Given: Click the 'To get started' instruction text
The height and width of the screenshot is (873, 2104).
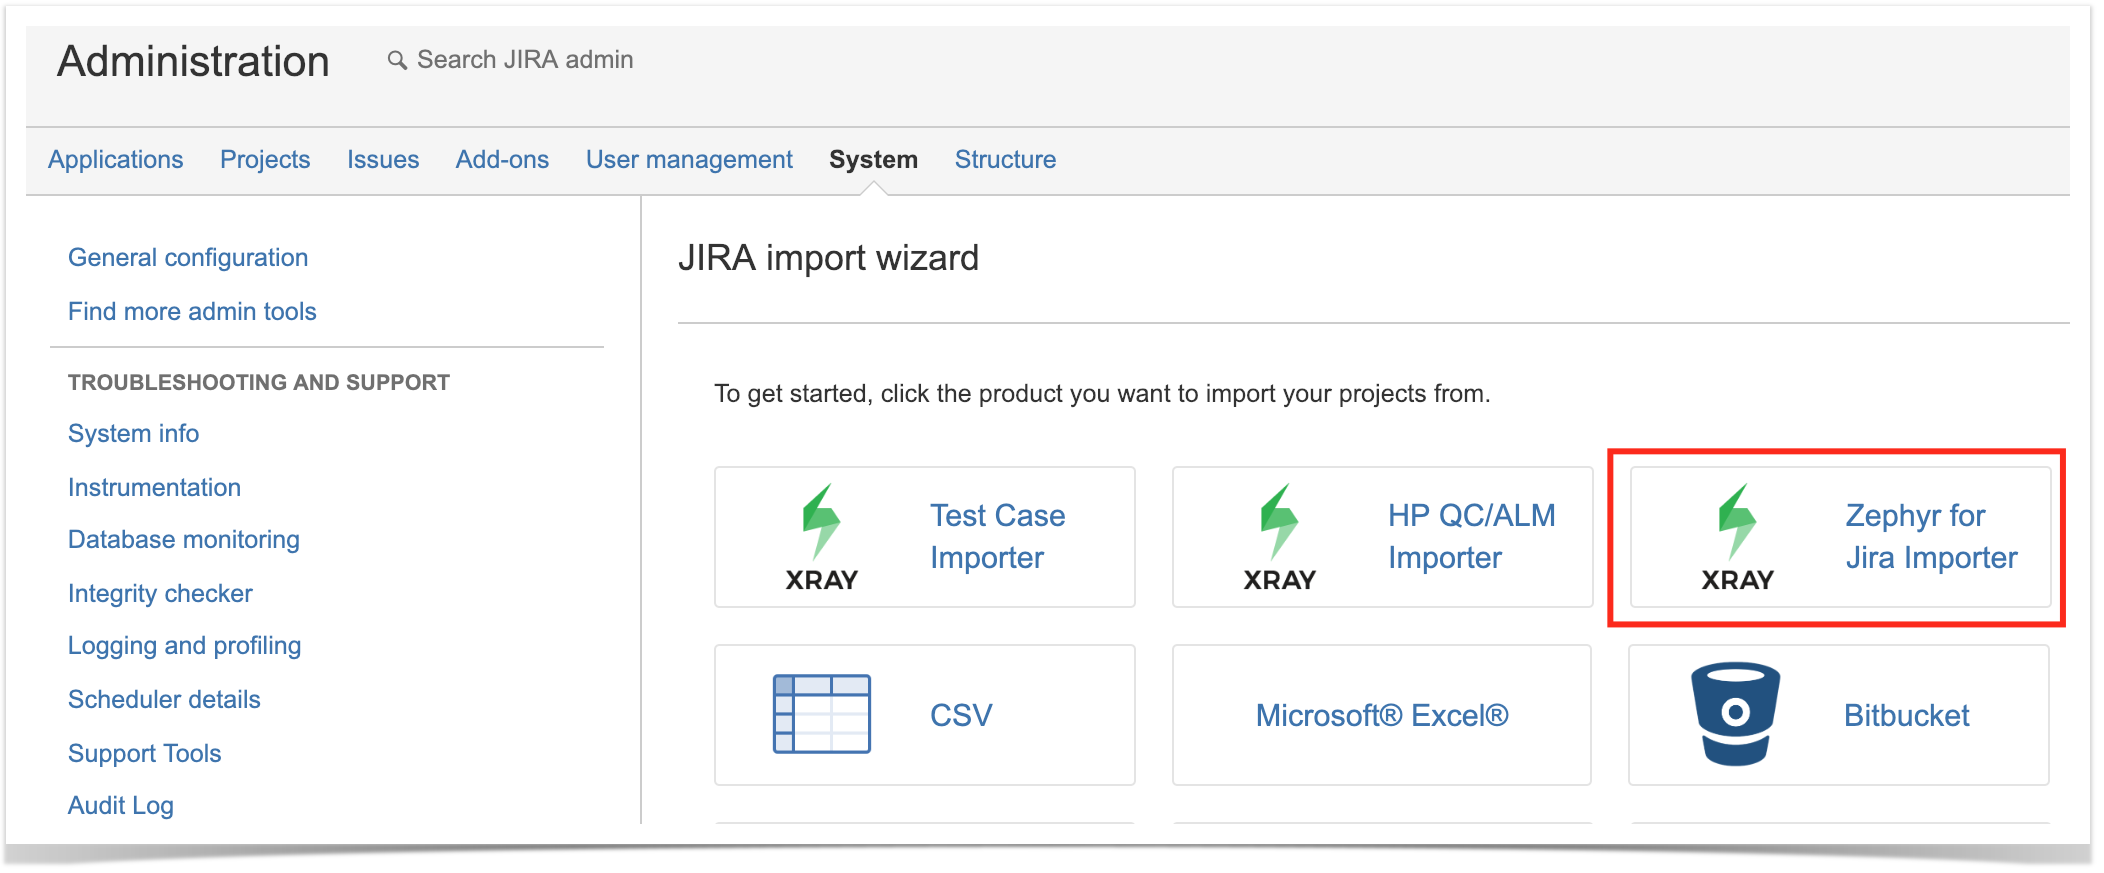Looking at the screenshot, I should click(1102, 394).
